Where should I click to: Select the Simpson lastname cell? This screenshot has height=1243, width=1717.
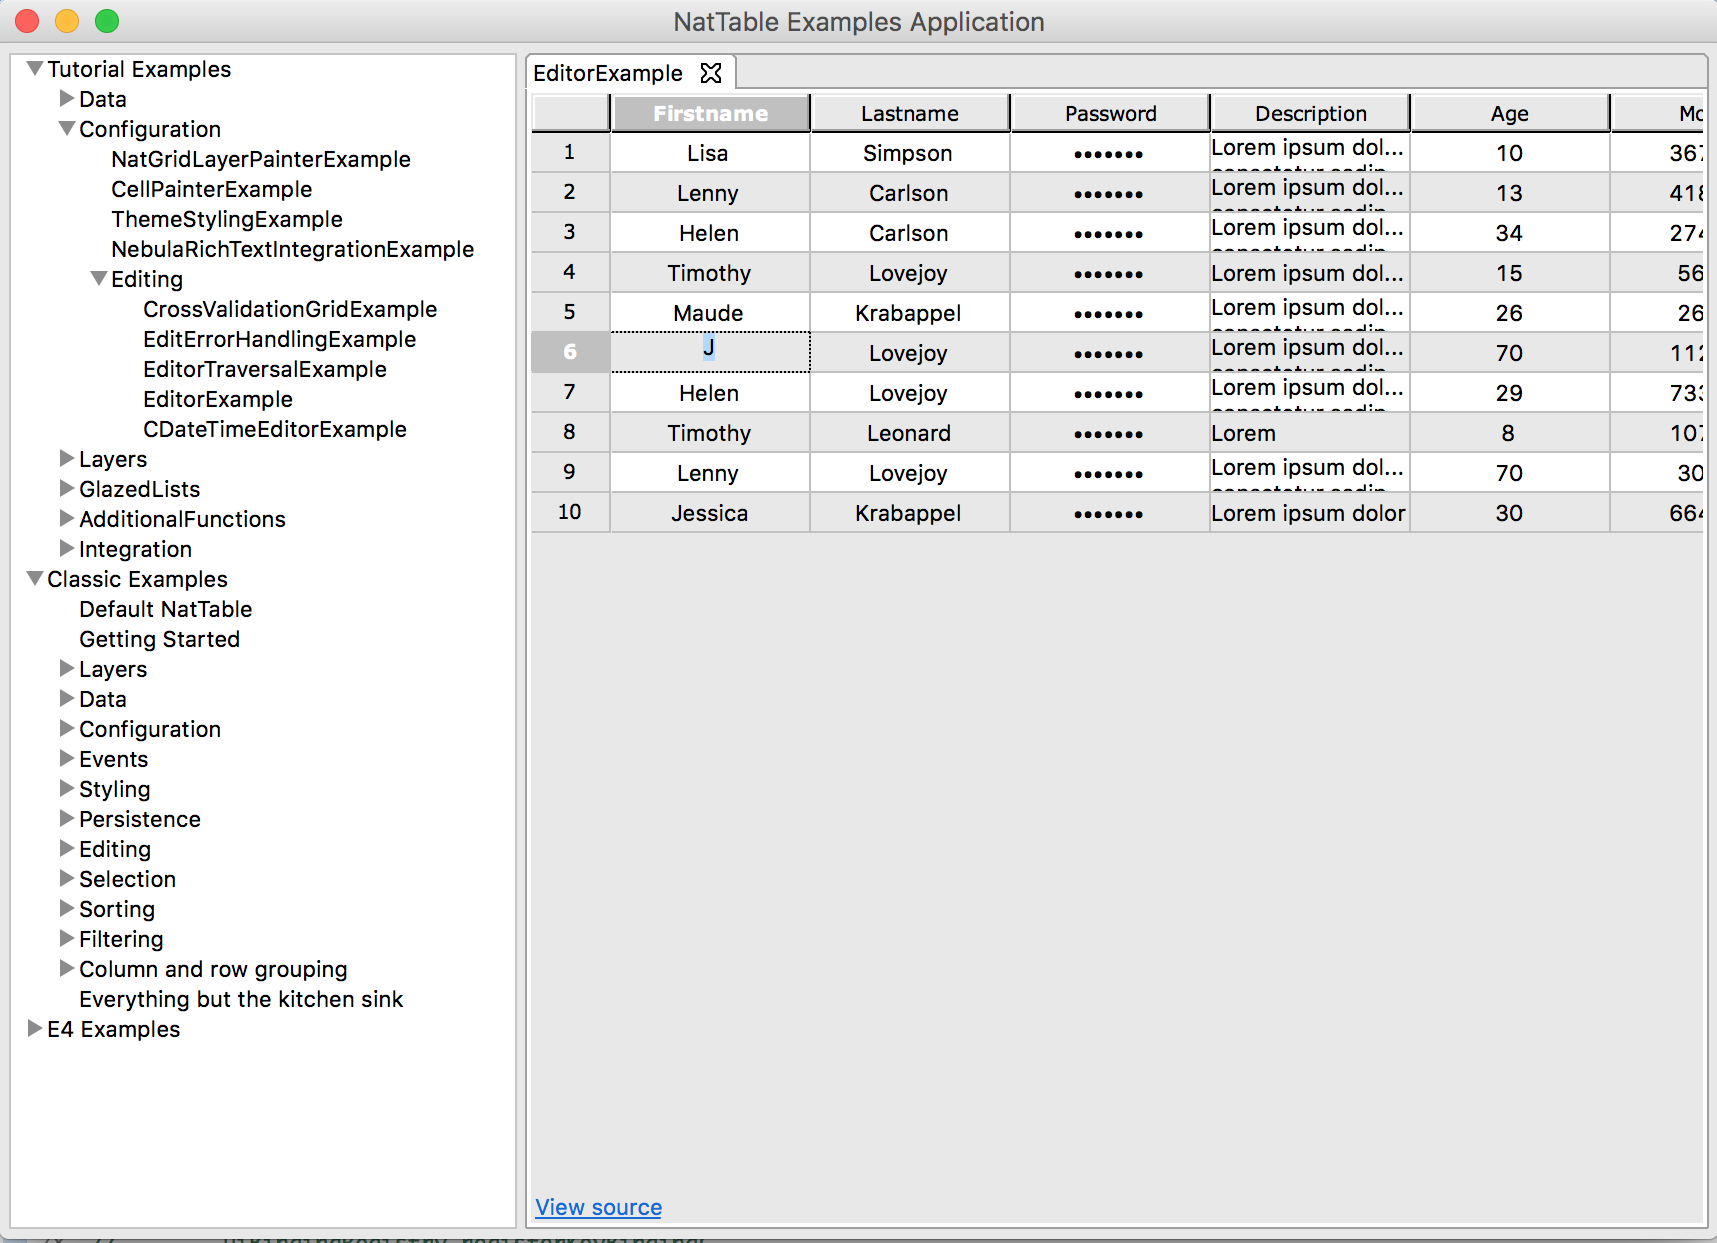pyautogui.click(x=910, y=152)
